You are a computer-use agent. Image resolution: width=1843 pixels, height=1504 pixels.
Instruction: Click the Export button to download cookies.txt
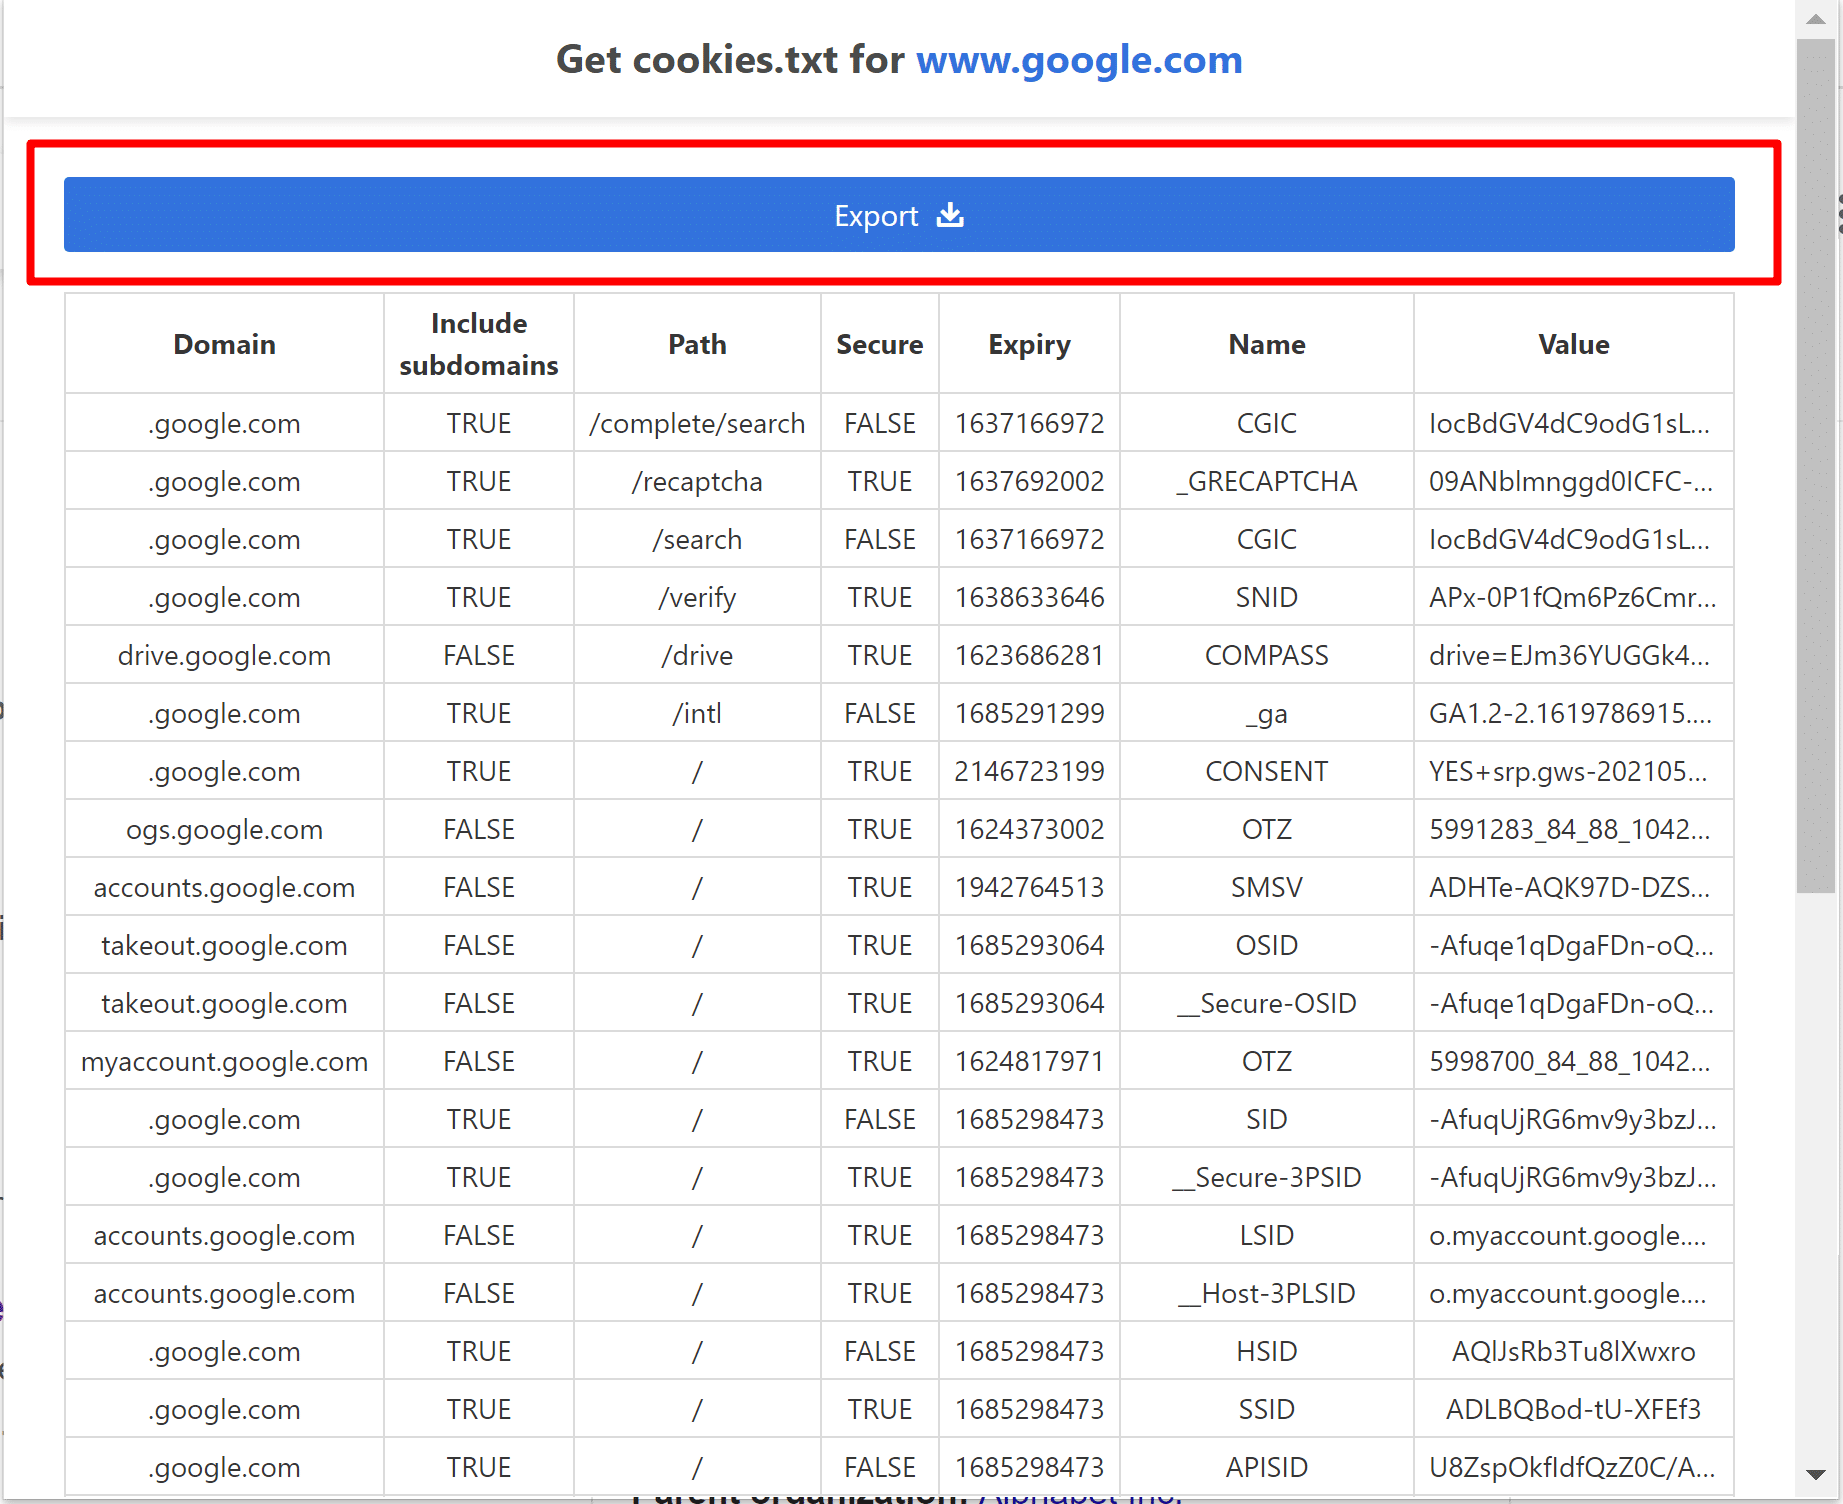click(x=898, y=215)
